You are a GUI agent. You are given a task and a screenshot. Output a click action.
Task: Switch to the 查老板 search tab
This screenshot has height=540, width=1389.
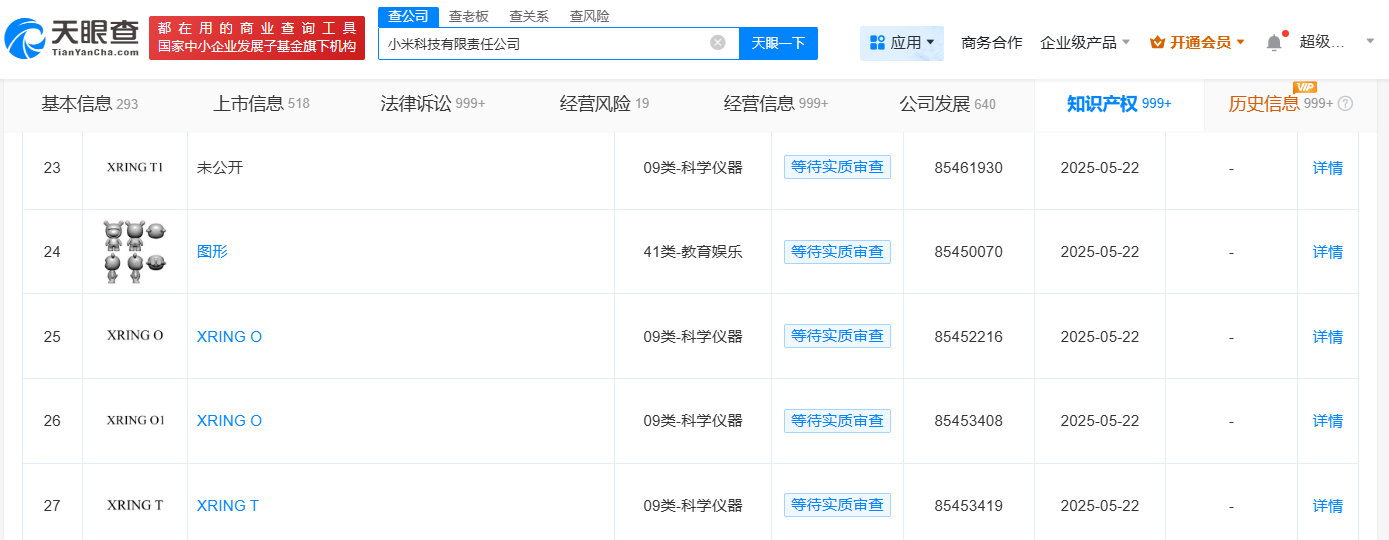click(469, 16)
